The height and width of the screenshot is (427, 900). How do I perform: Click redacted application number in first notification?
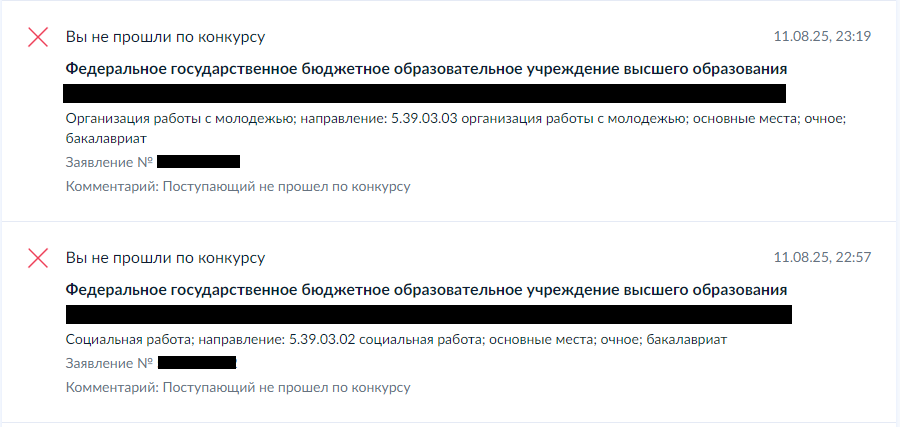click(x=198, y=161)
